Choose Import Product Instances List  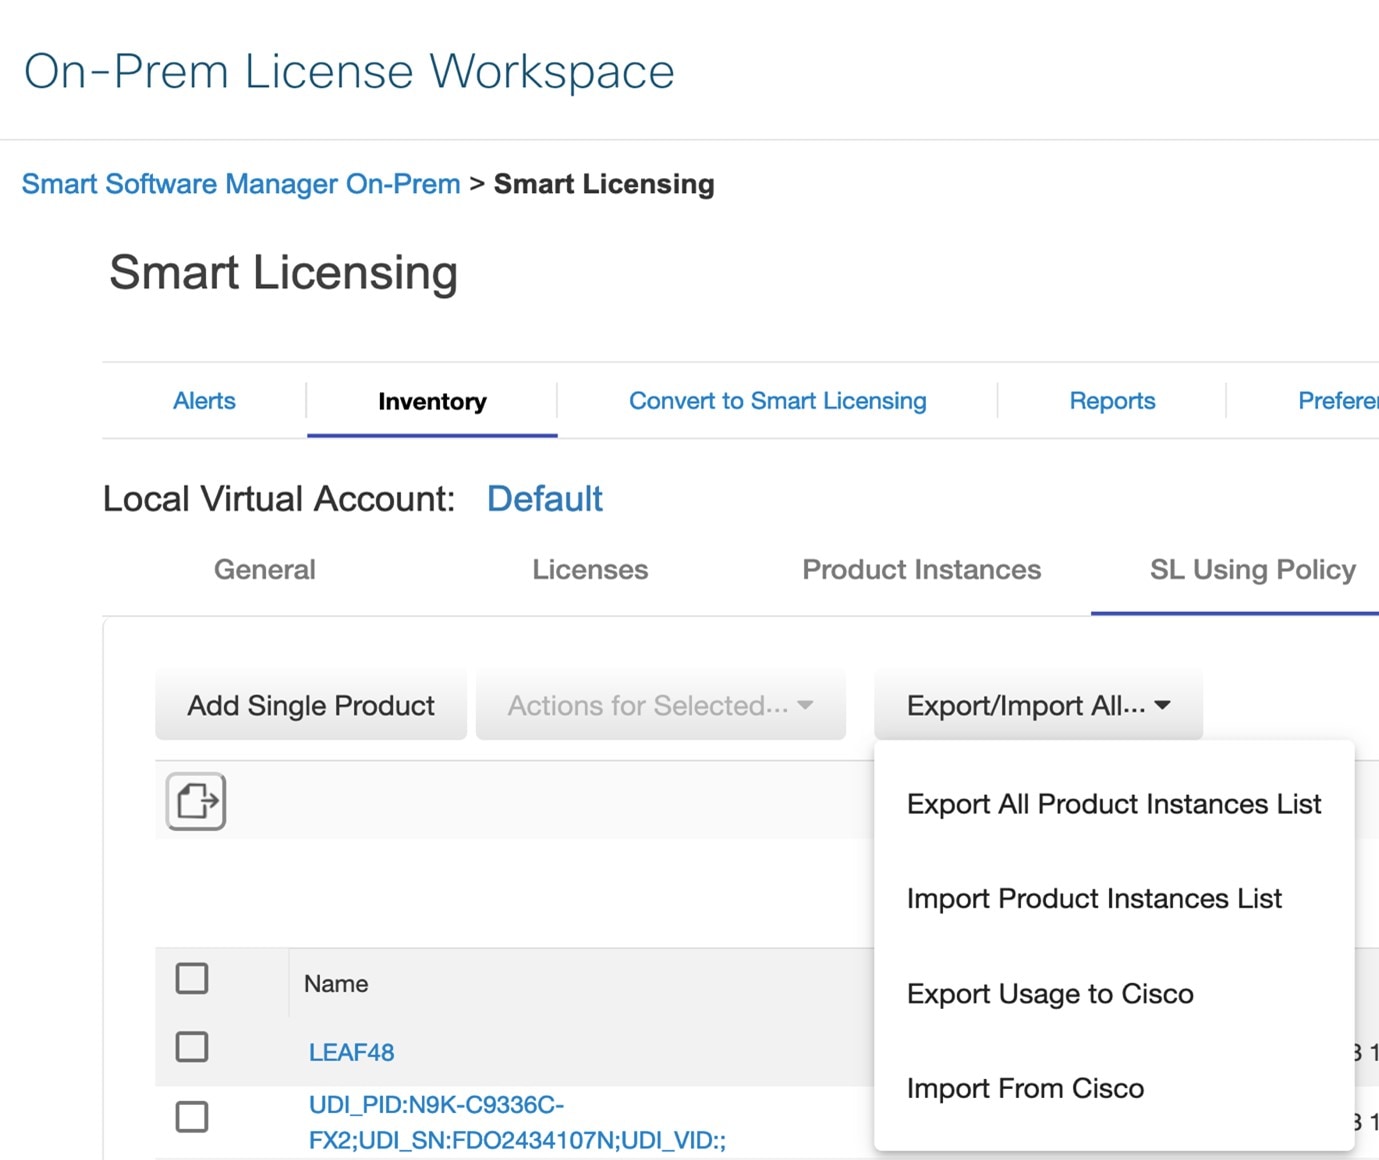click(1094, 899)
